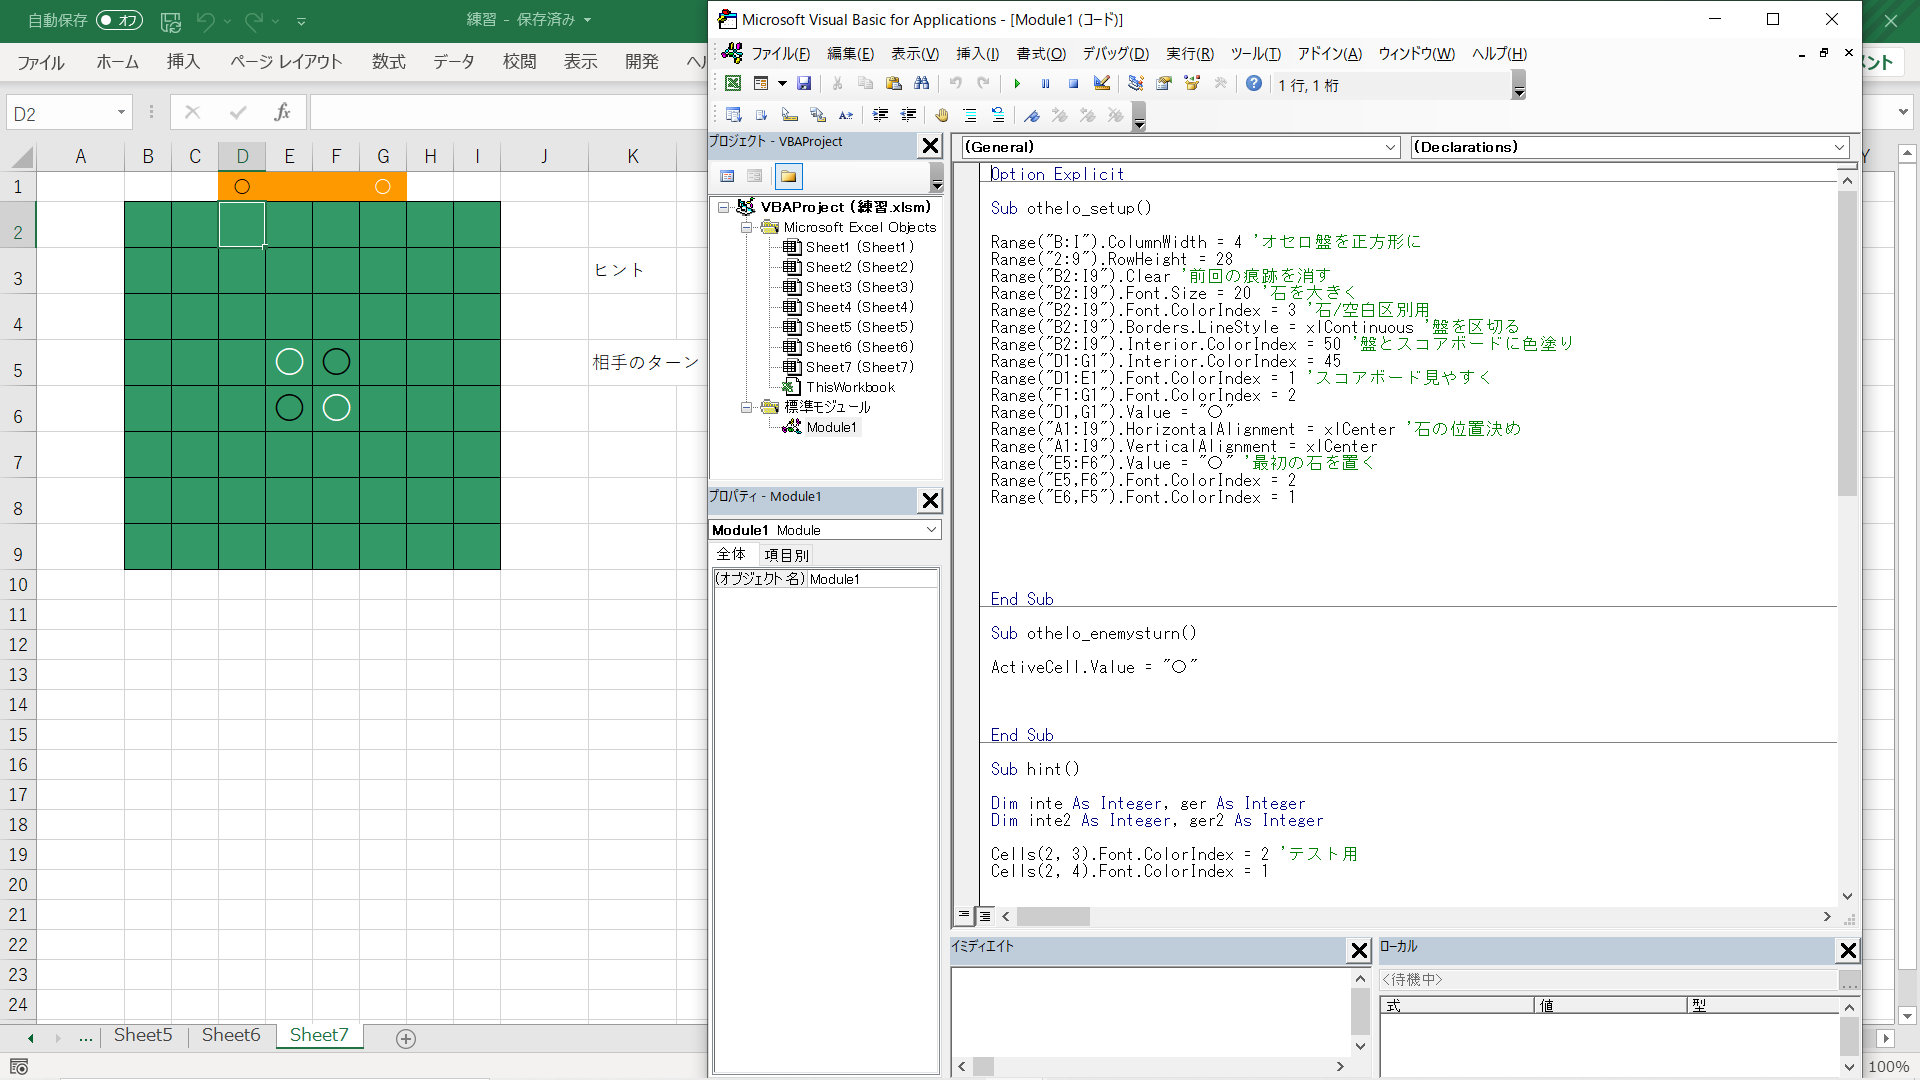1920x1080 pixels.
Task: Click Toggle Folders button in Project pane
Action: pos(789,177)
